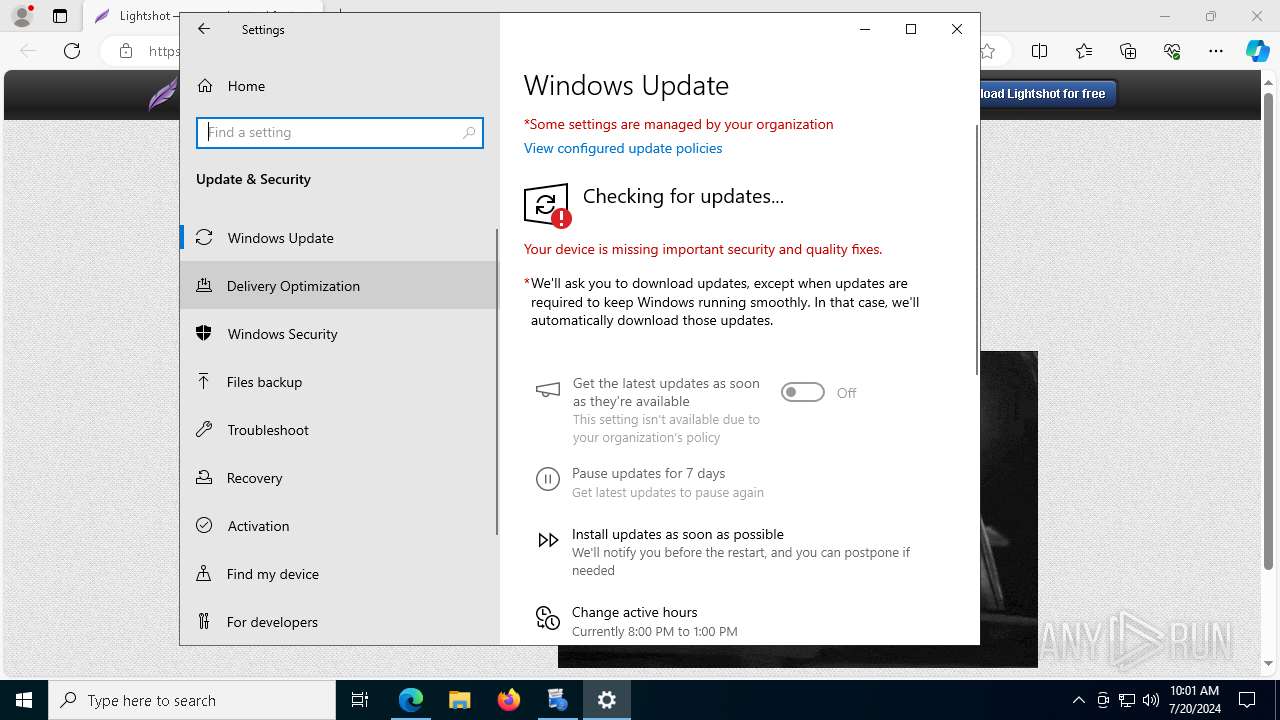Click the magnifier icon in the settings search box
This screenshot has height=720, width=1280.
tap(469, 132)
